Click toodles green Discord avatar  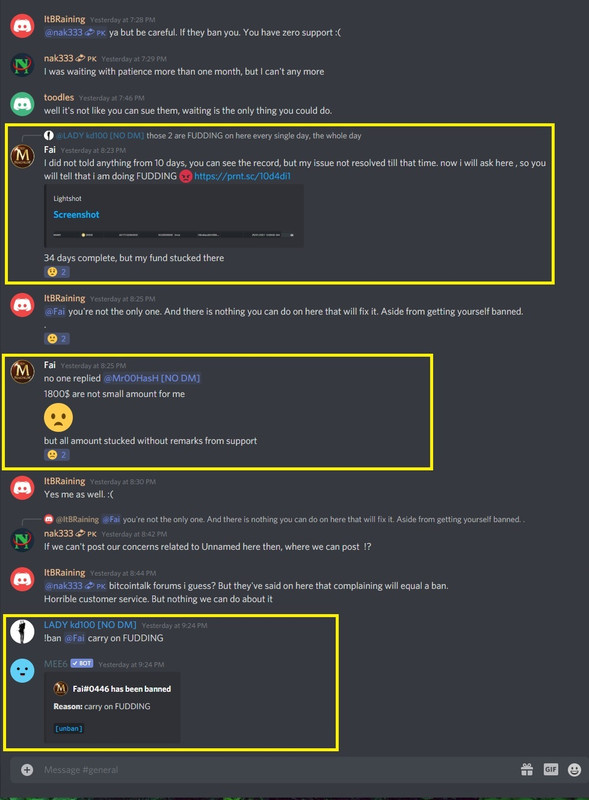click(22, 104)
